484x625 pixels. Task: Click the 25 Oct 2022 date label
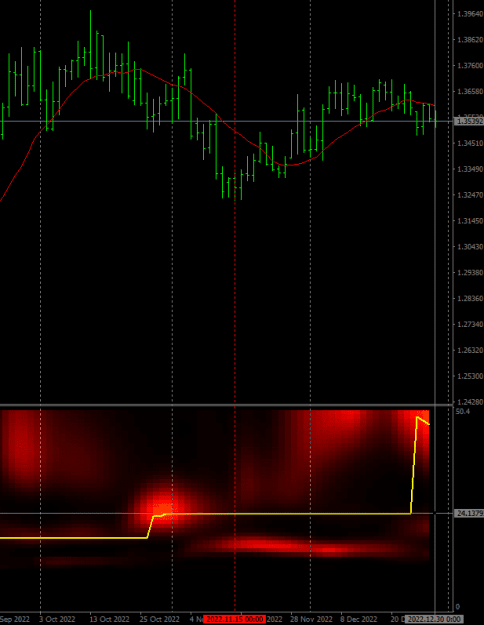pos(159,619)
